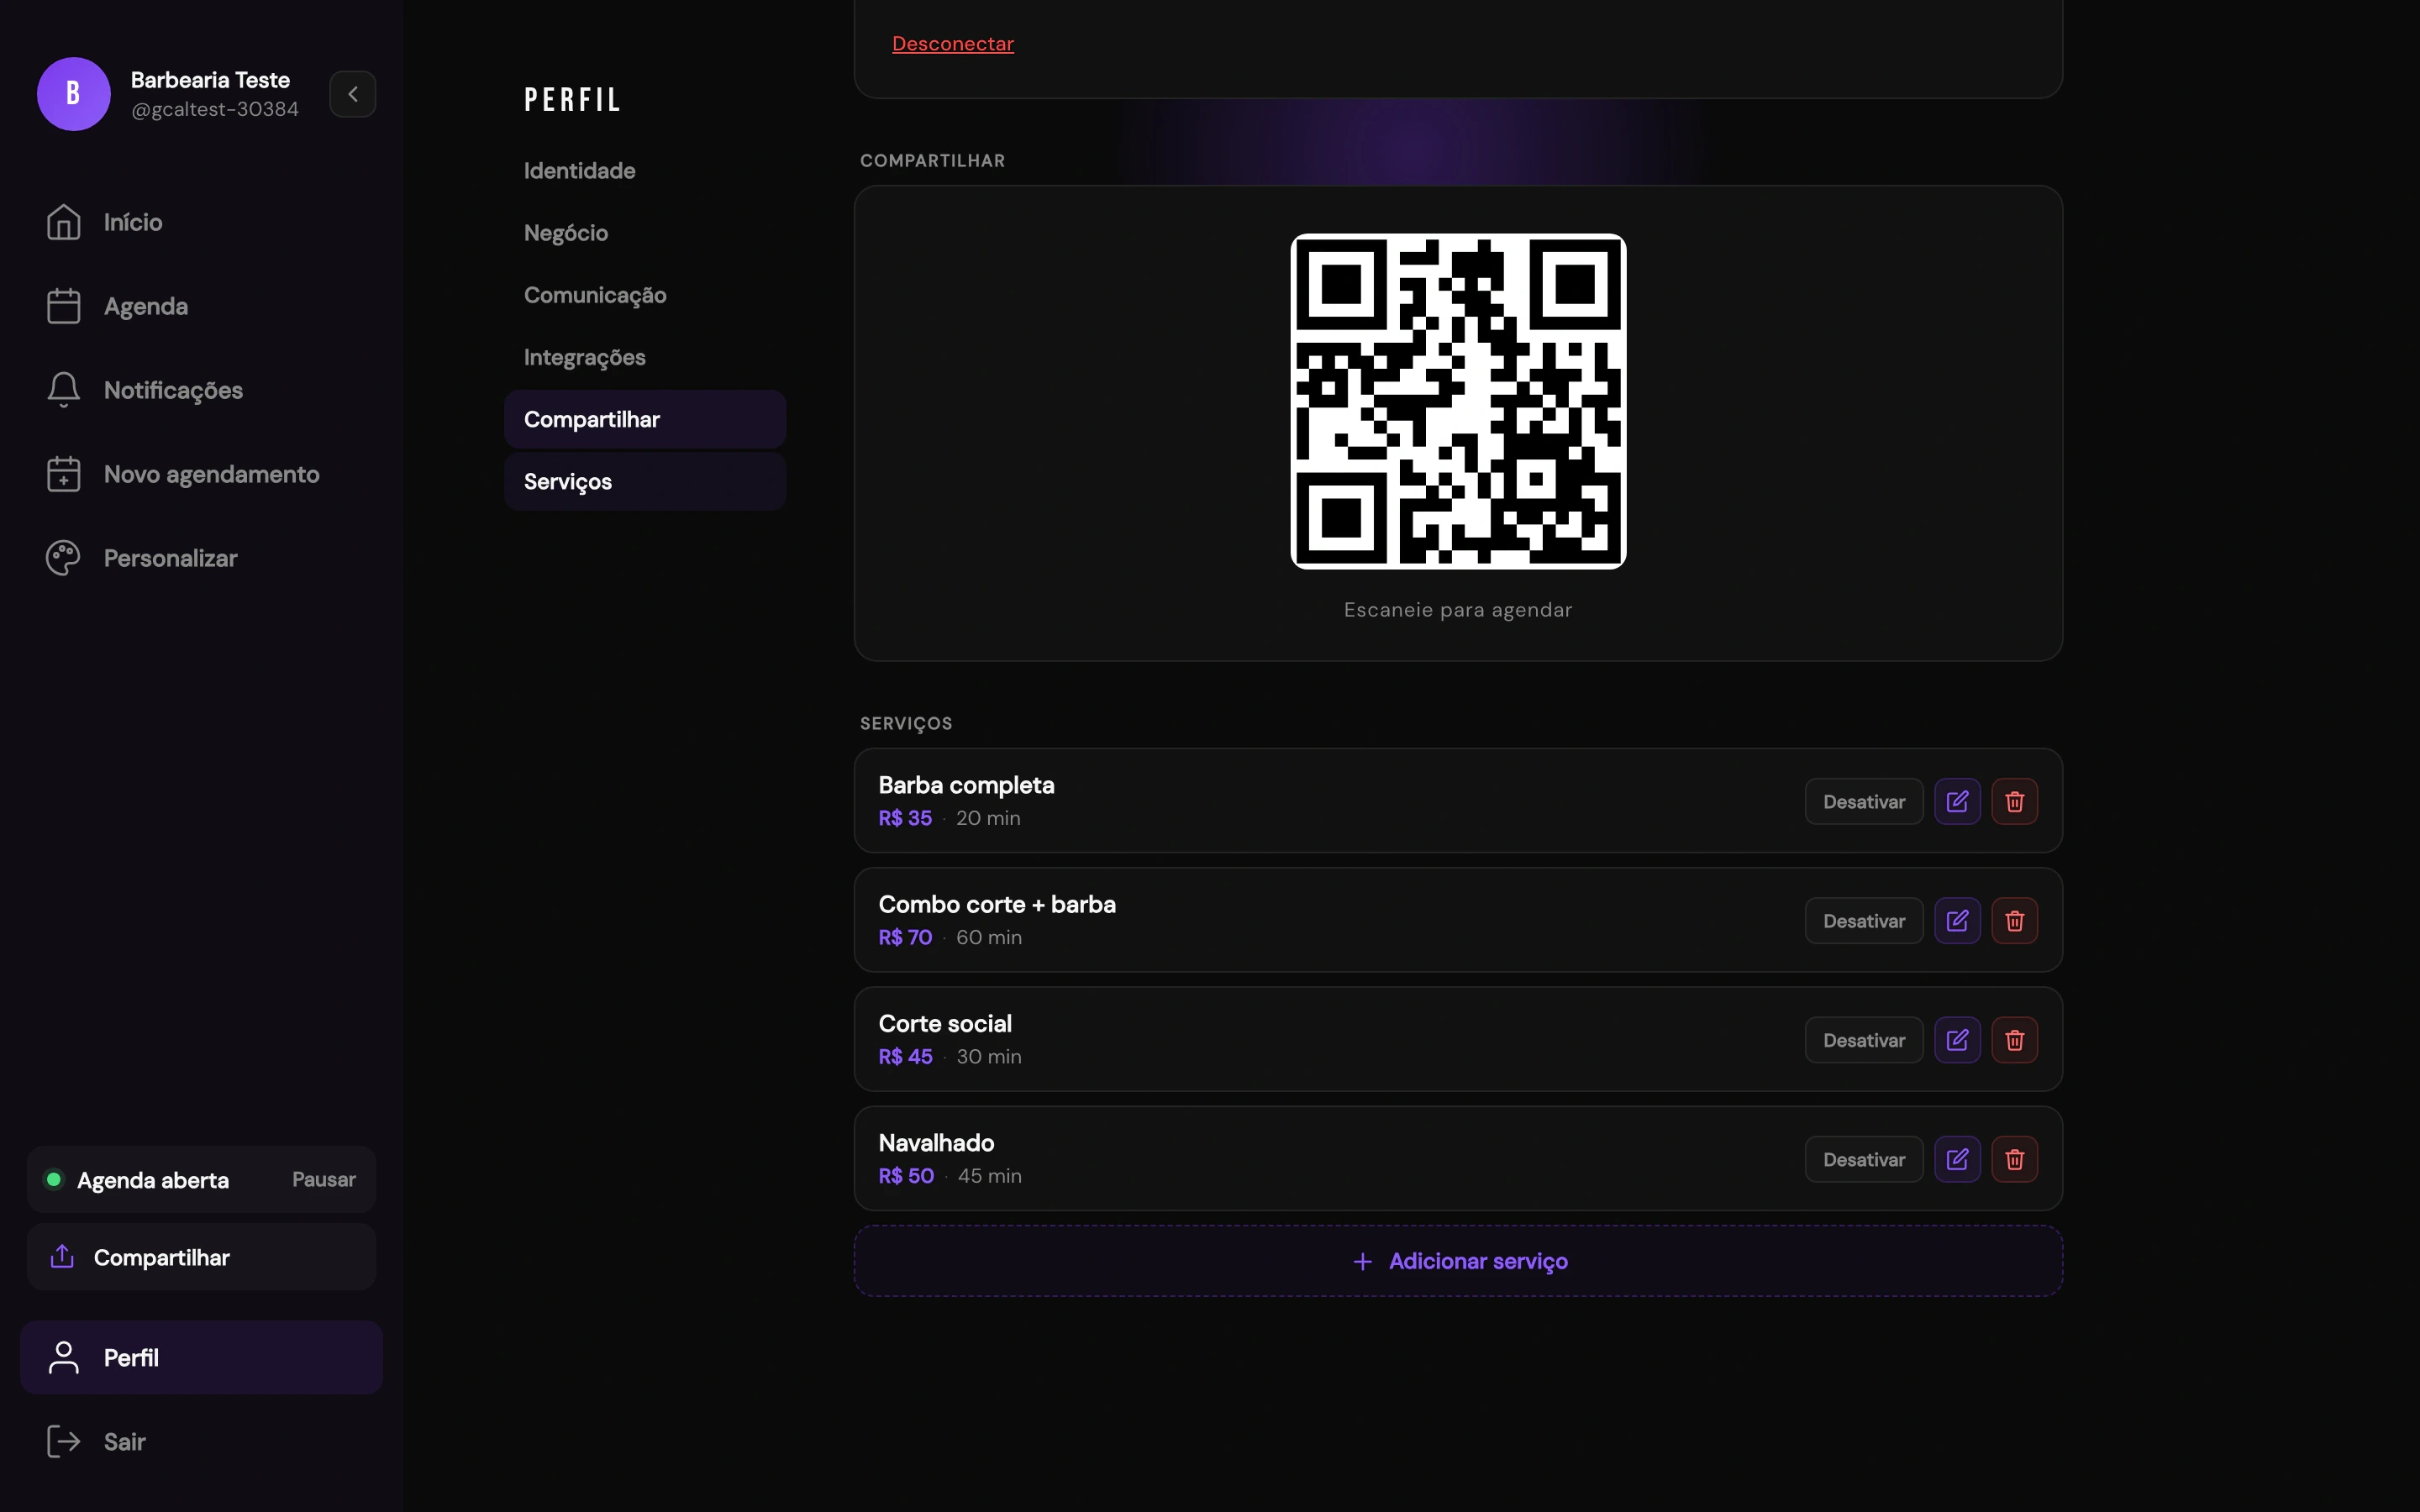Deactivate the Navalhado service
Image resolution: width=2420 pixels, height=1512 pixels.
(x=1864, y=1159)
